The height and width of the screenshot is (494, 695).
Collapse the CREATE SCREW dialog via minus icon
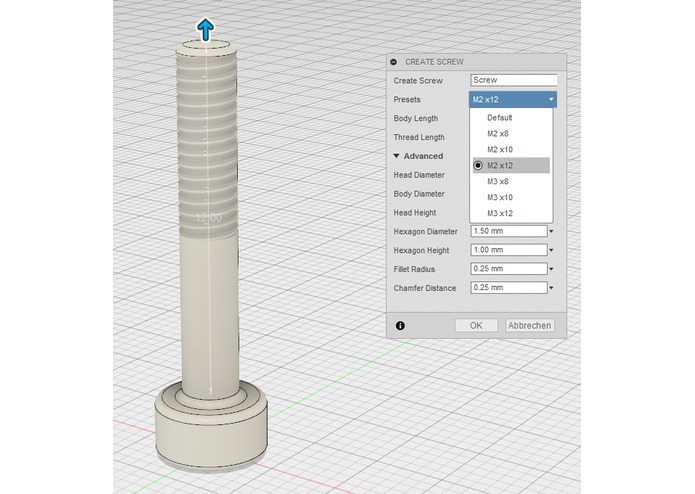[x=394, y=62]
